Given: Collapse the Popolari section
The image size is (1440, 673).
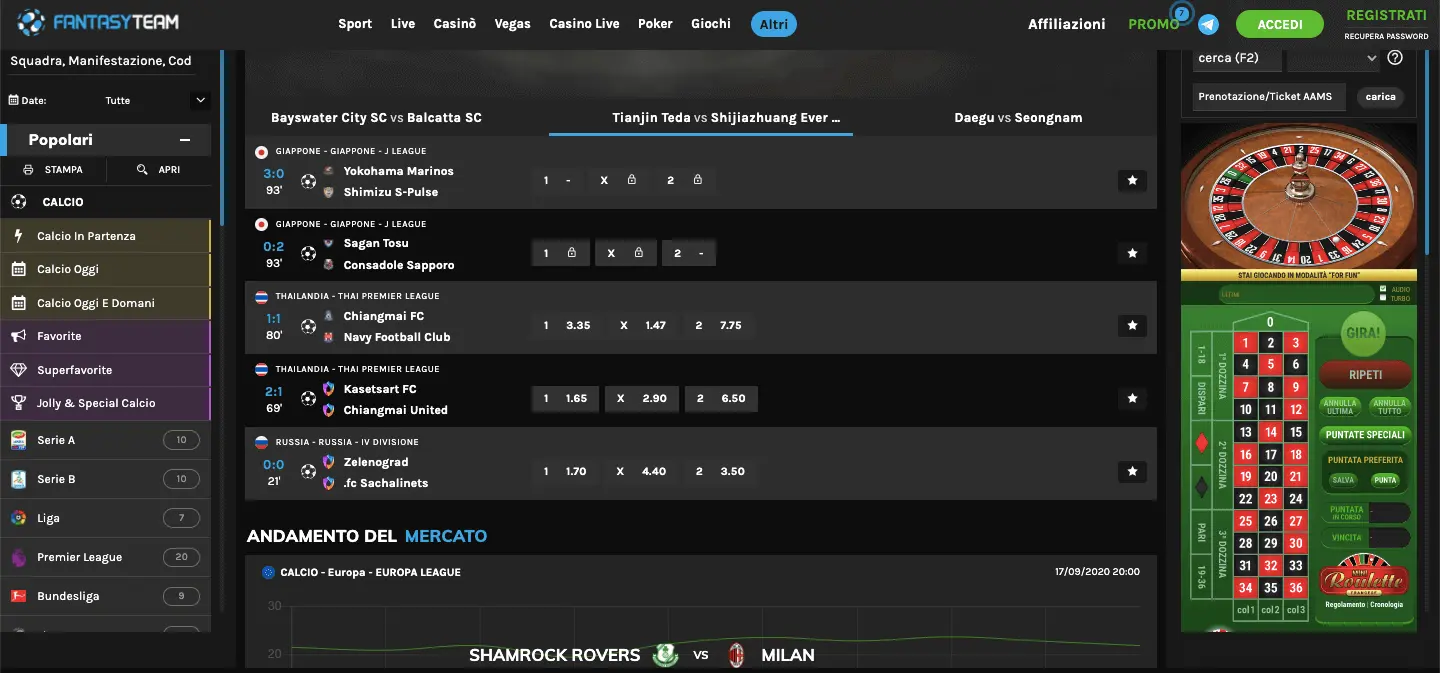Looking at the screenshot, I should [185, 141].
